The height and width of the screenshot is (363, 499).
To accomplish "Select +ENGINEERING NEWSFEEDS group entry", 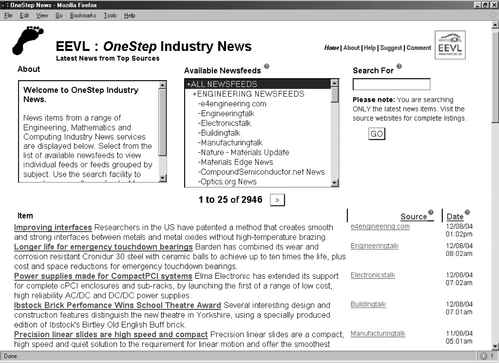I will pyautogui.click(x=248, y=94).
